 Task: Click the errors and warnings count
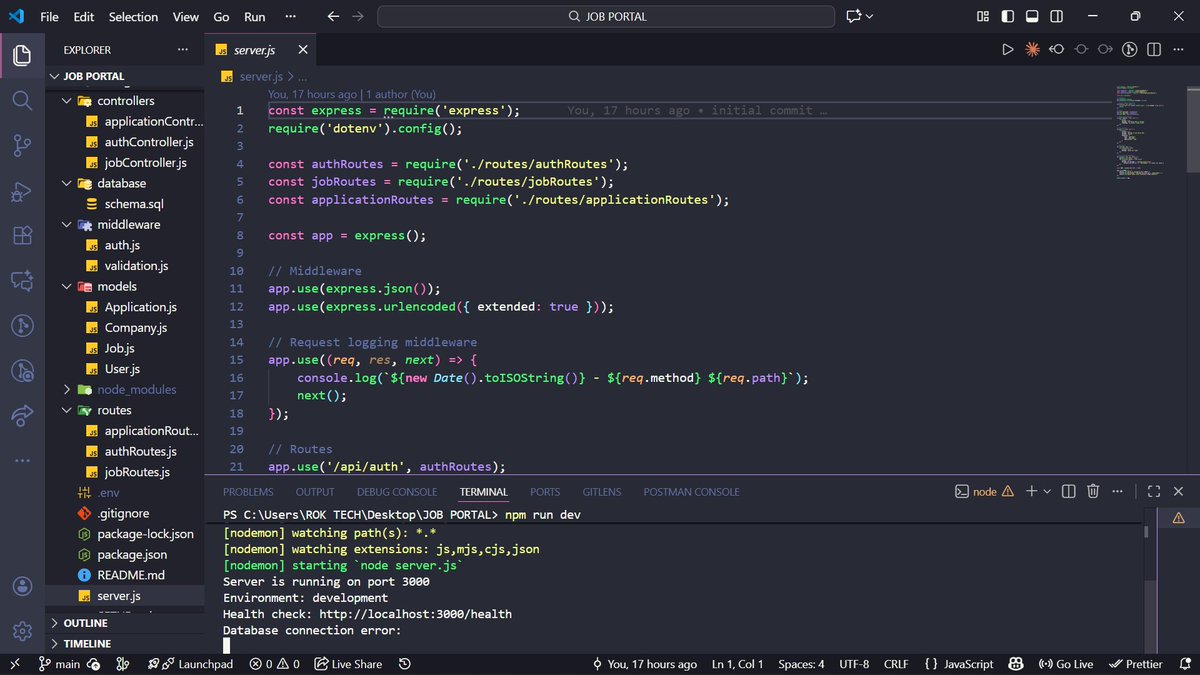coord(275,664)
